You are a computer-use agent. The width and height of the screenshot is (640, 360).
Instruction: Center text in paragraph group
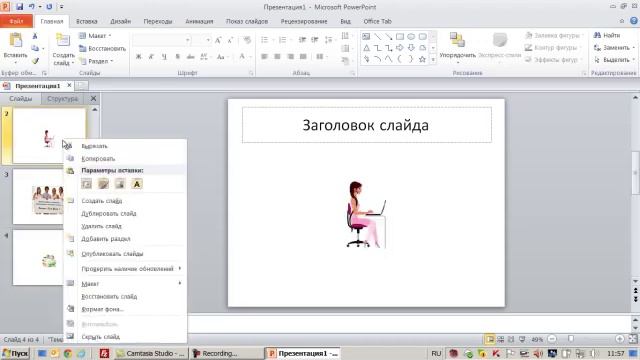click(x=278, y=57)
